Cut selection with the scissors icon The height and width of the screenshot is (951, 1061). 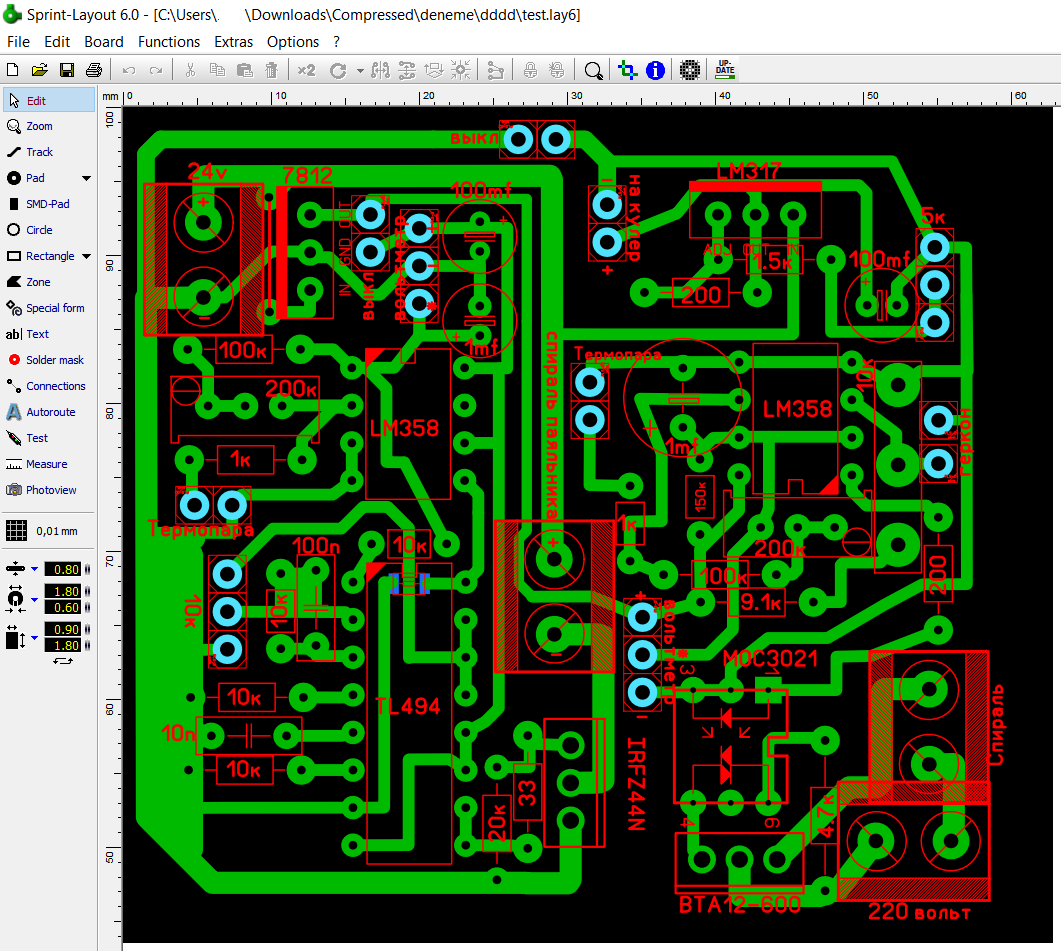point(190,70)
